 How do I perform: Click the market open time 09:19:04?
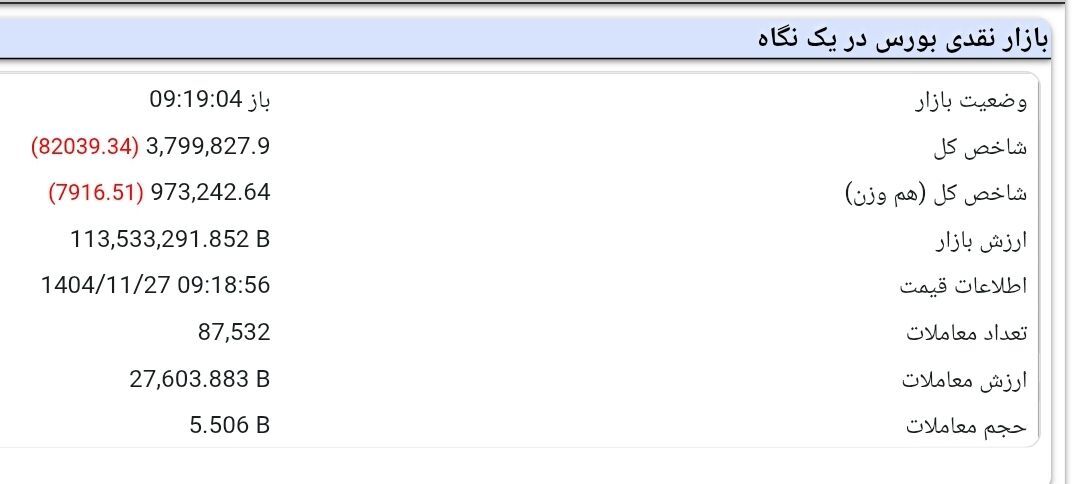click(196, 100)
